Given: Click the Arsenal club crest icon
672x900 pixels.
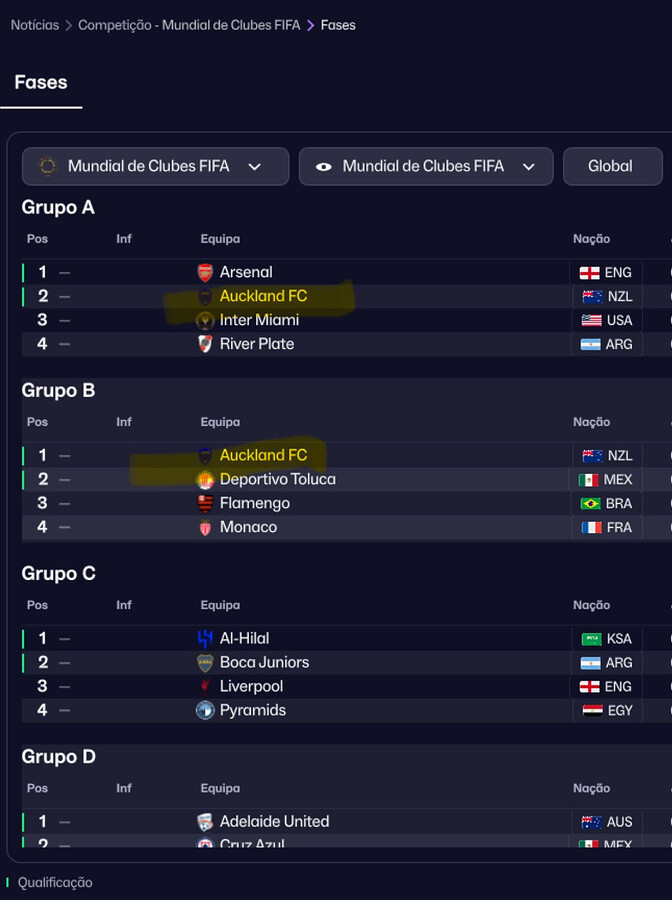Looking at the screenshot, I should 205,272.
